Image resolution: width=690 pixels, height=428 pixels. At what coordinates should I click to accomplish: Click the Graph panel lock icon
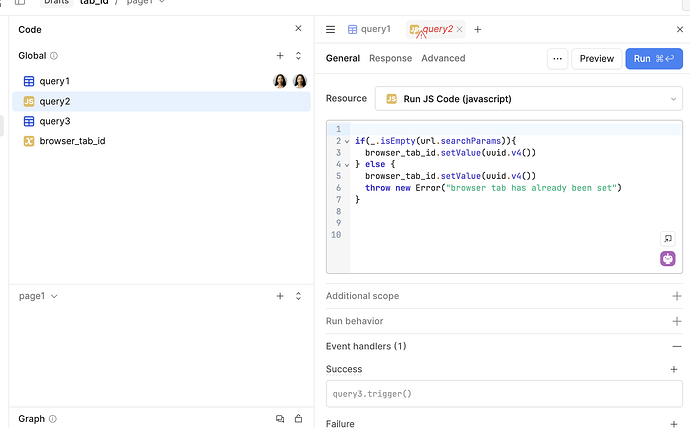pyautogui.click(x=298, y=418)
